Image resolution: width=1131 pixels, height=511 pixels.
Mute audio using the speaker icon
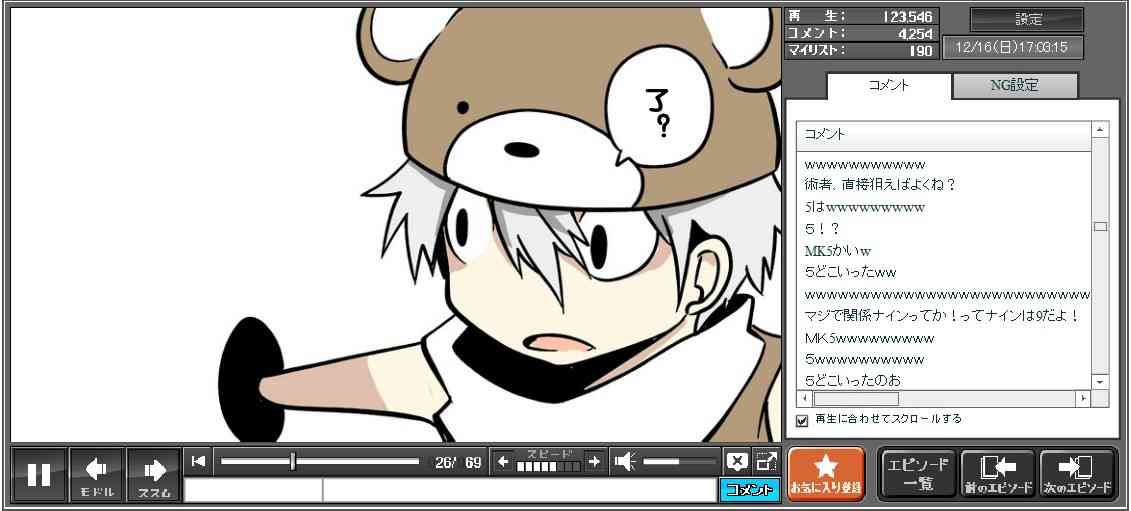(624, 461)
